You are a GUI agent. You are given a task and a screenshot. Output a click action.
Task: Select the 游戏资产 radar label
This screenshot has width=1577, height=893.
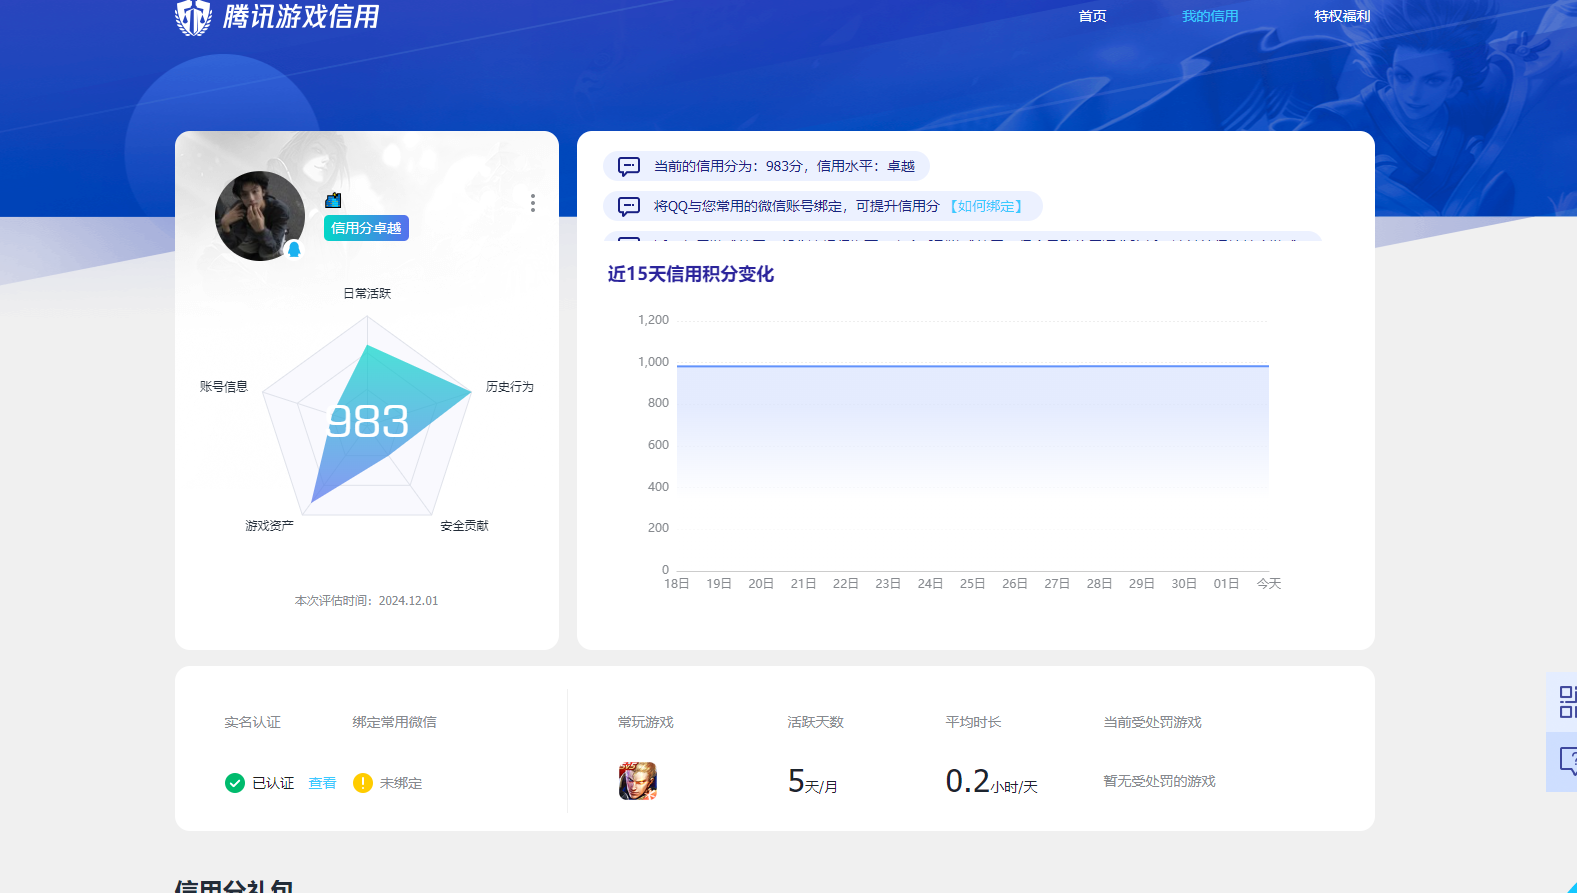pos(270,525)
